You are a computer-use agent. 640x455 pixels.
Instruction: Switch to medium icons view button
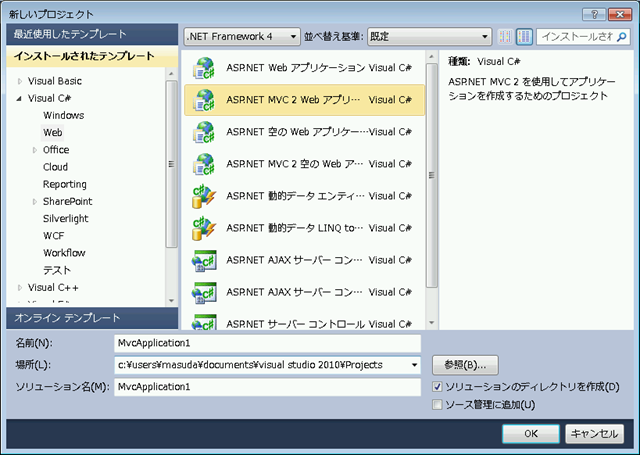point(506,37)
